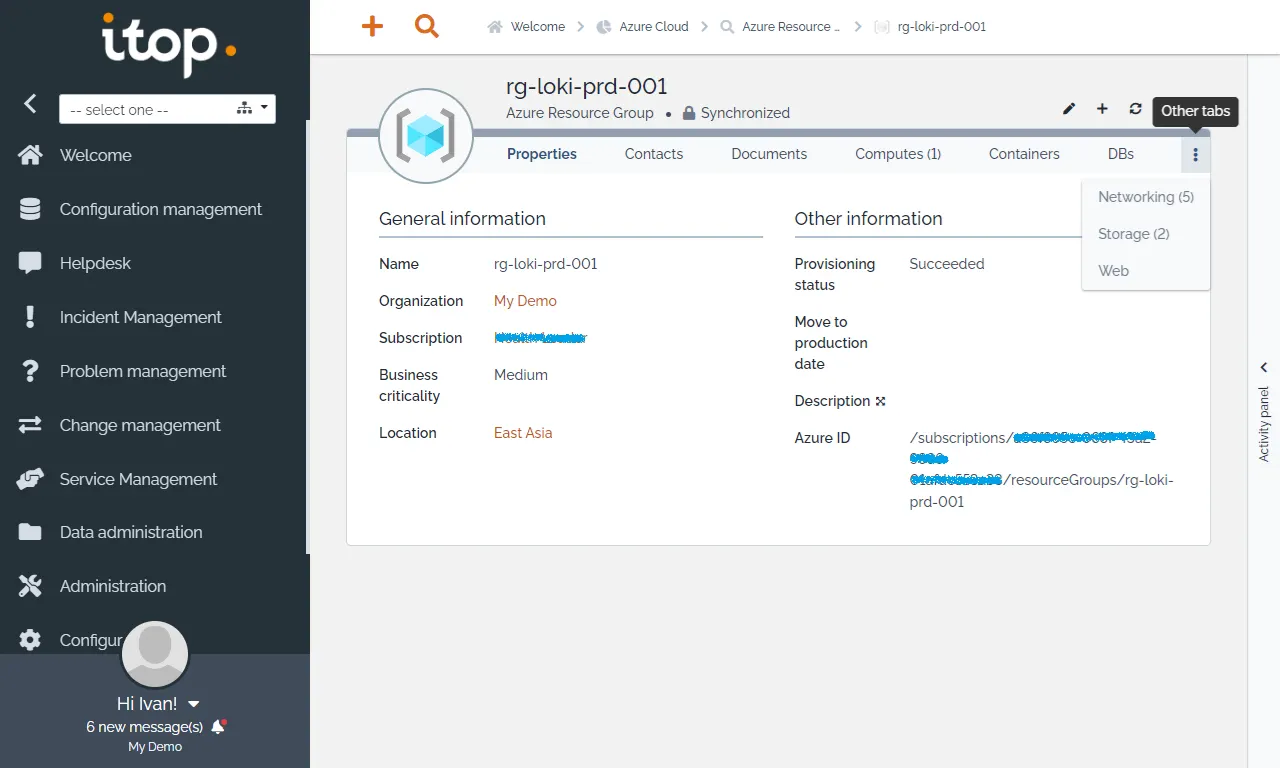This screenshot has height=768, width=1280.
Task: Click the Welcome house icon in sidebar
Action: [x=30, y=155]
